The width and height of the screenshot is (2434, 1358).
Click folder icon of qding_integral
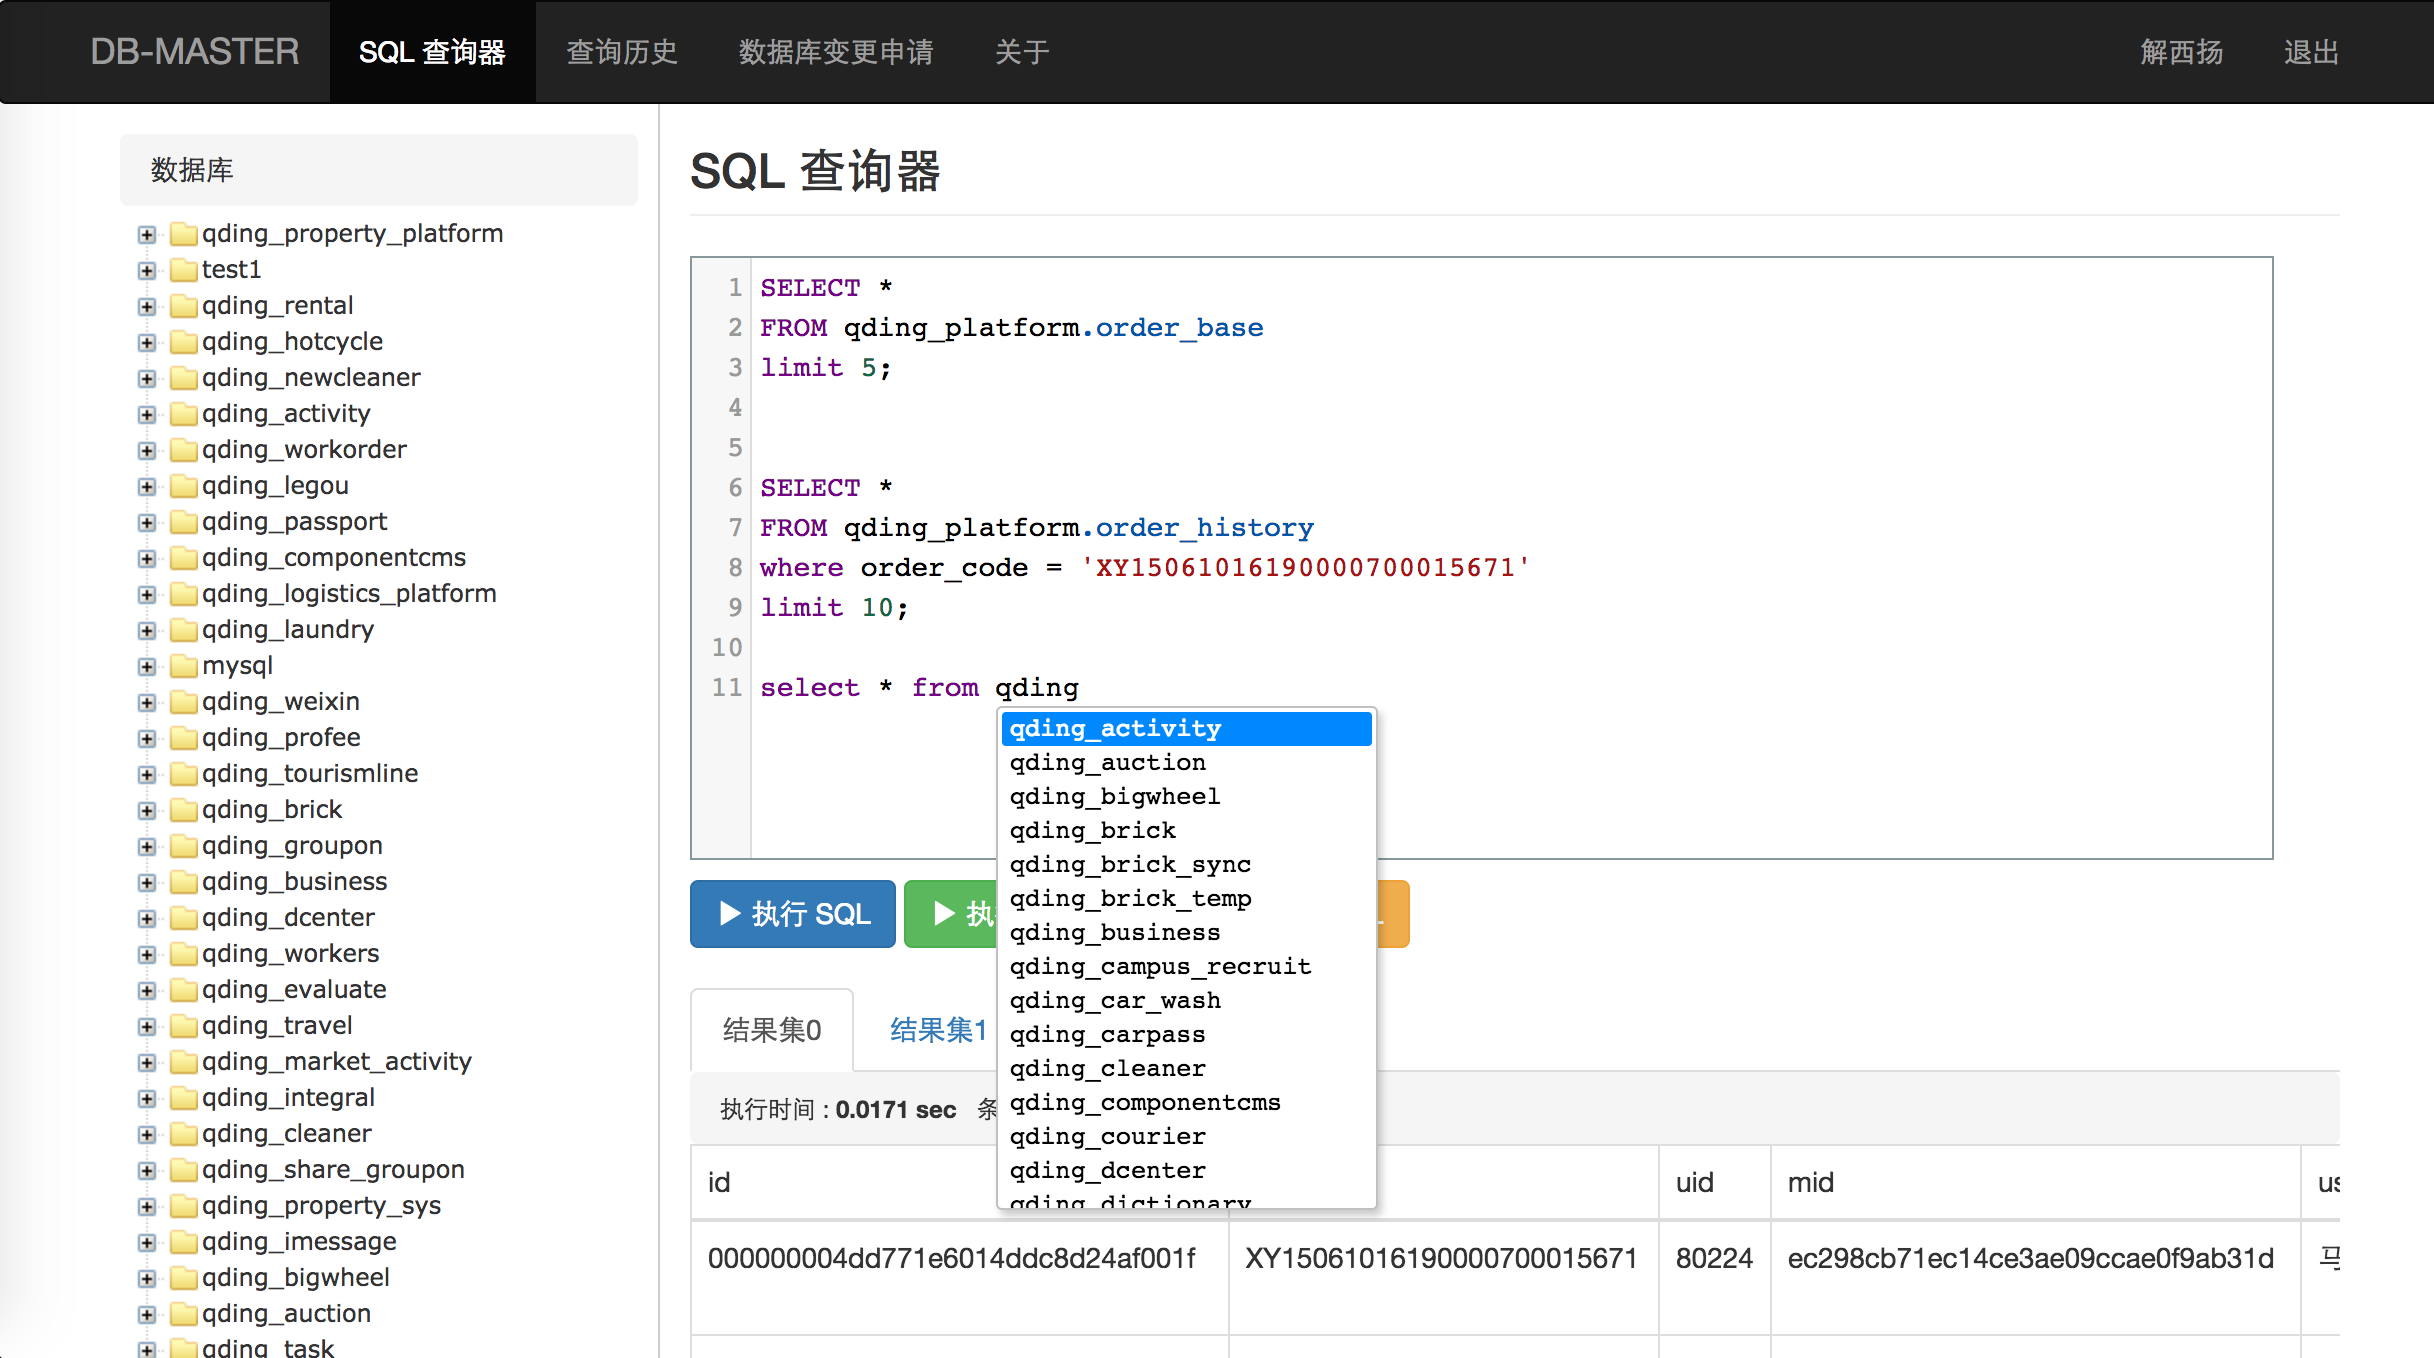(183, 1098)
